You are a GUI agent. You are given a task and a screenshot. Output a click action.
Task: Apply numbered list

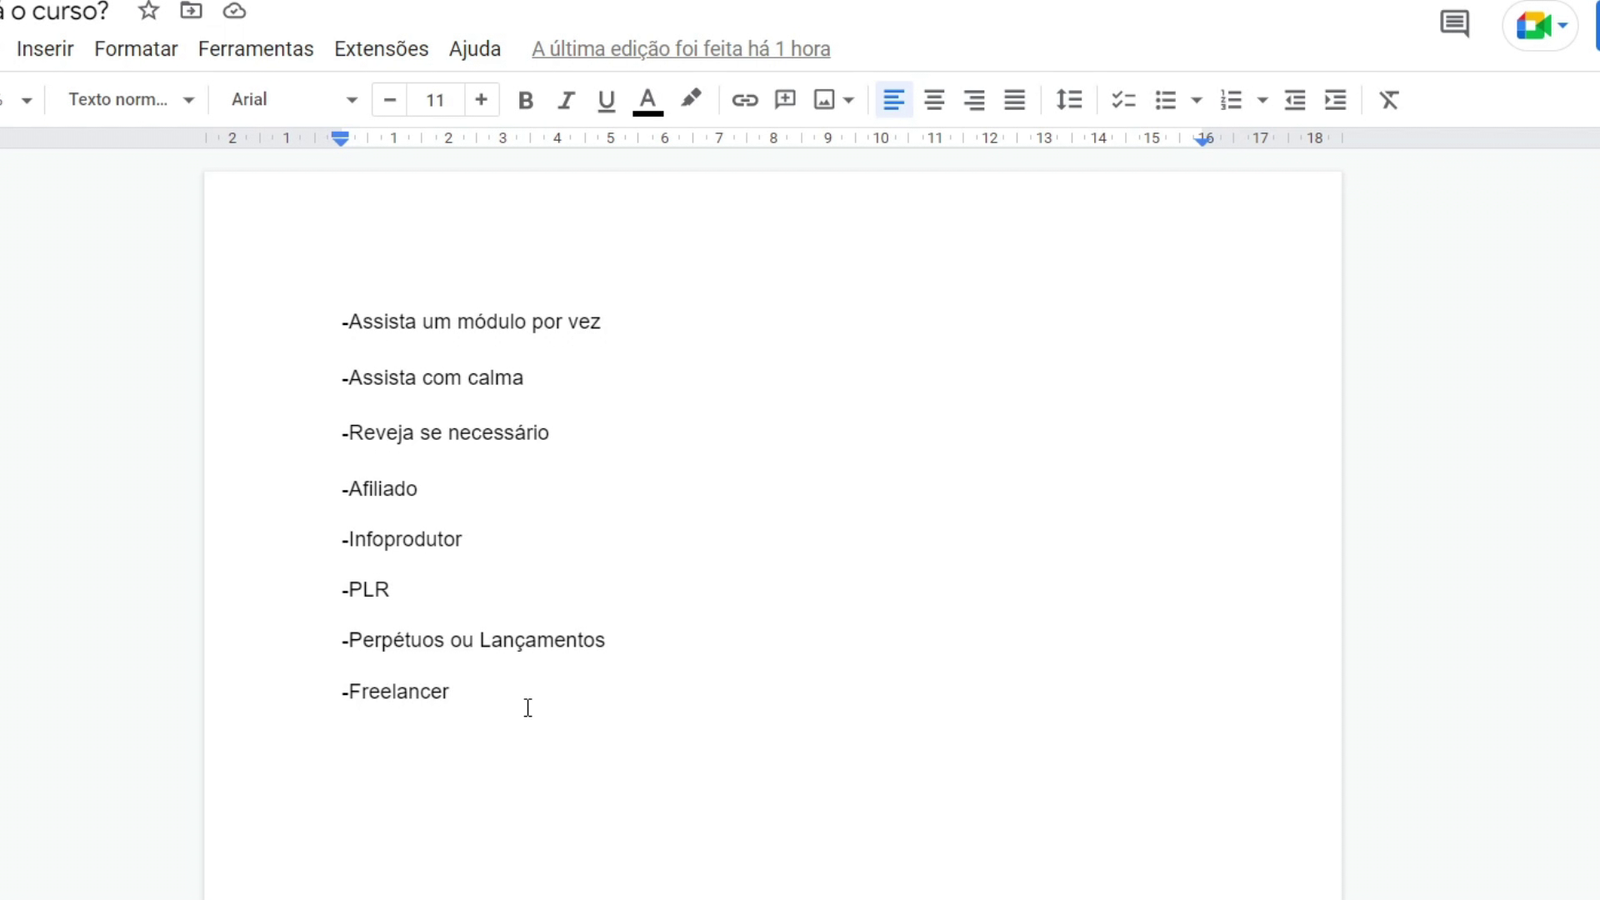tap(1231, 100)
